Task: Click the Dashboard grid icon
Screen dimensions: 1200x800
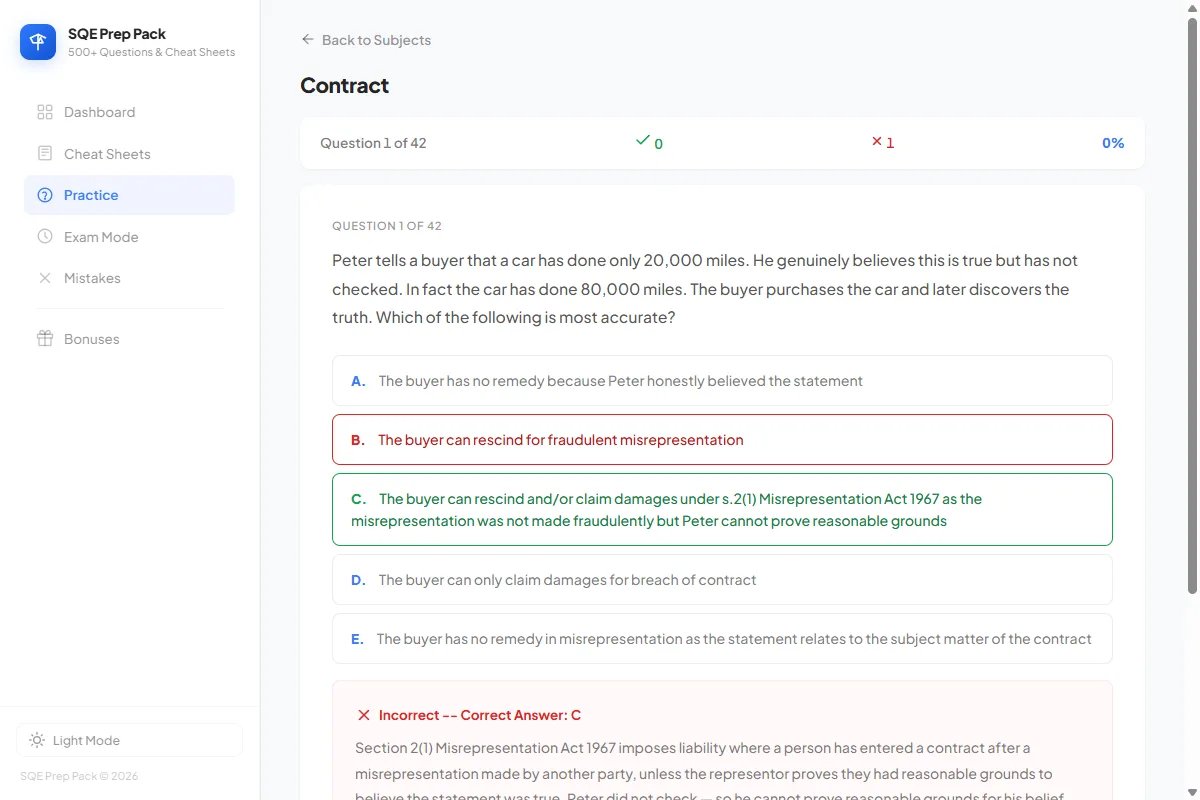Action: point(45,112)
